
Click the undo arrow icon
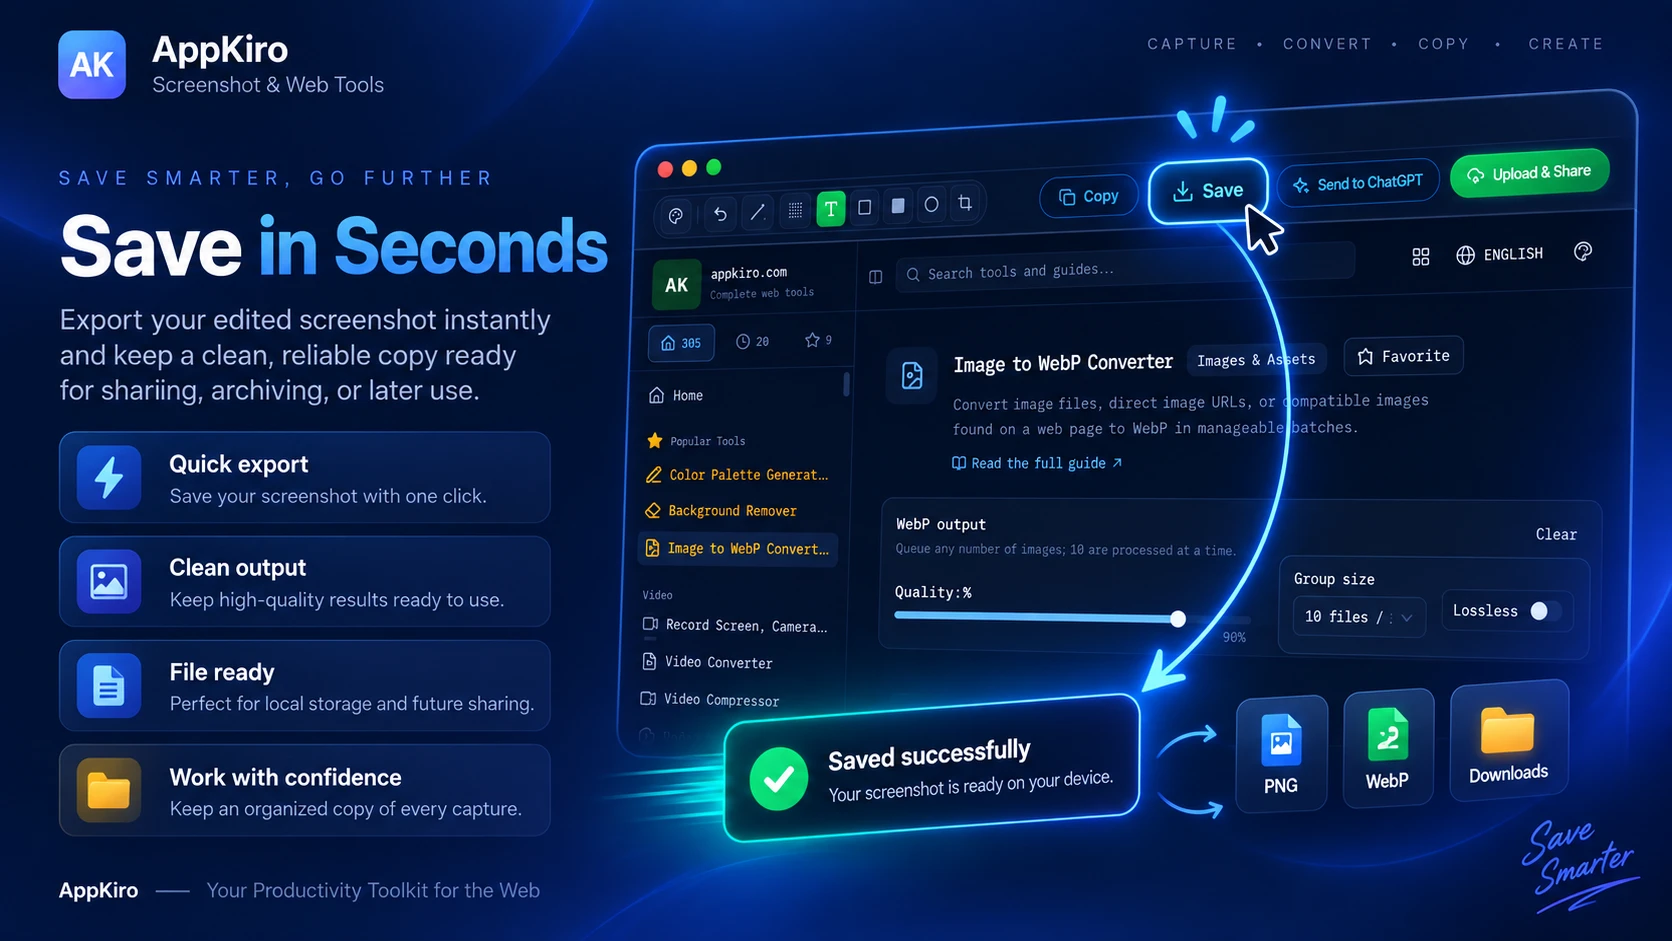[720, 213]
